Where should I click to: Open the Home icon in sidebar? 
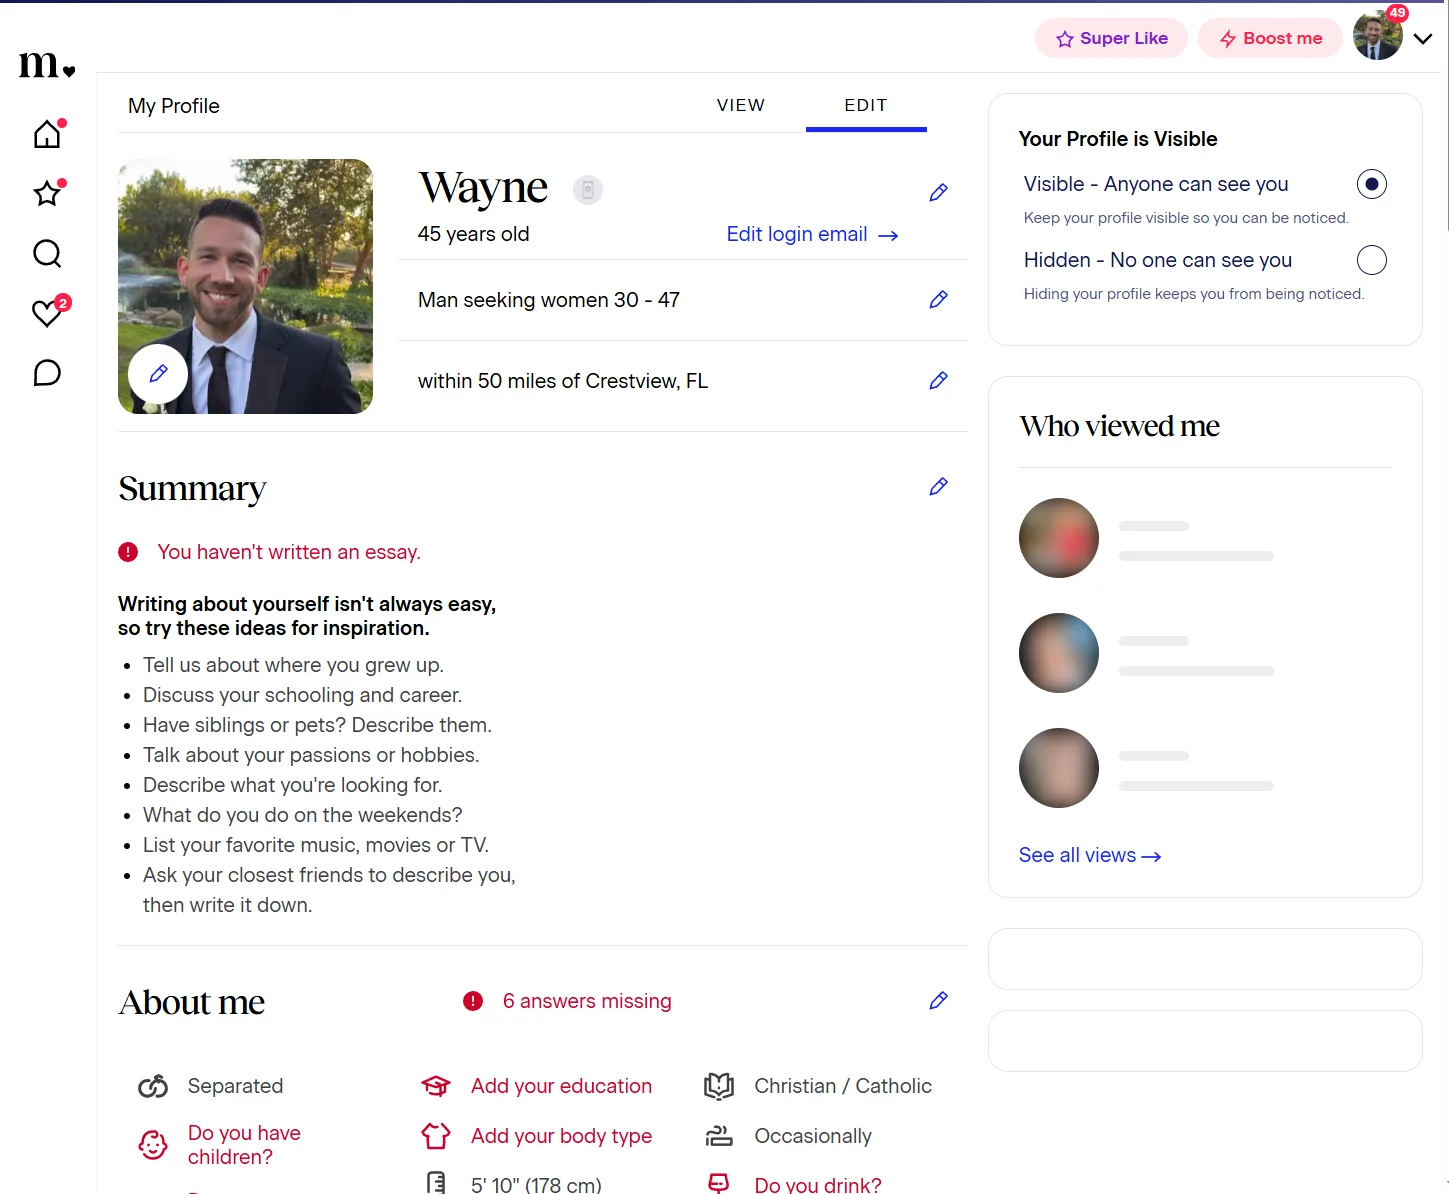(47, 133)
